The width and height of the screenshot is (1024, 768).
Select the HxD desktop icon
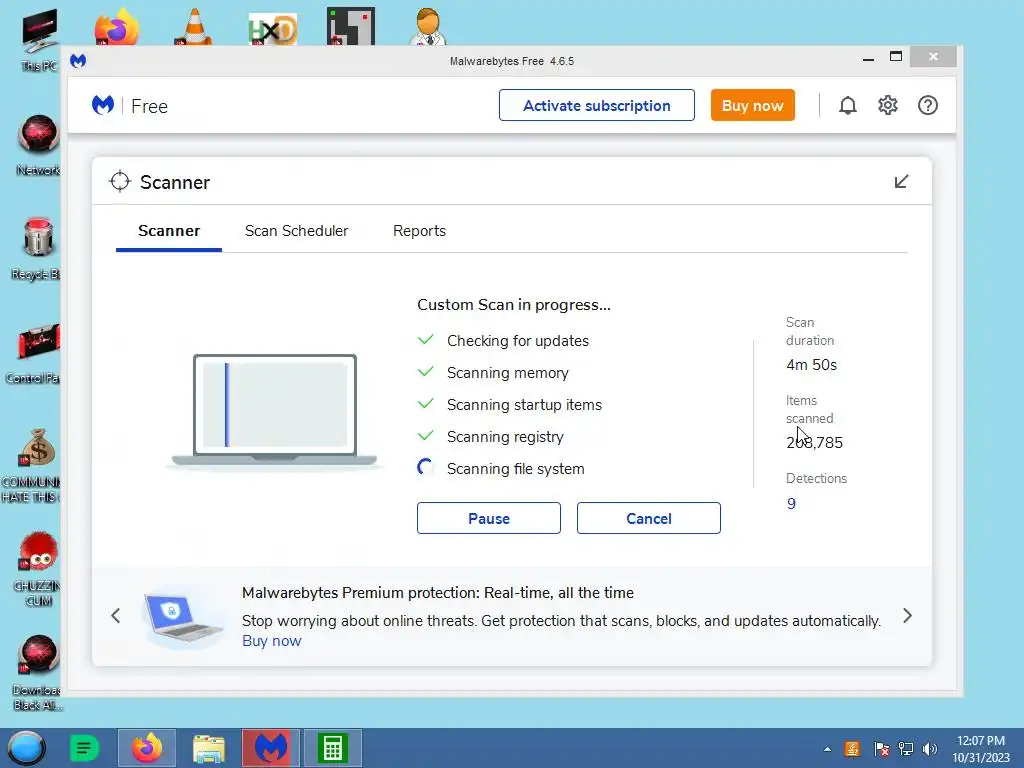click(x=272, y=29)
